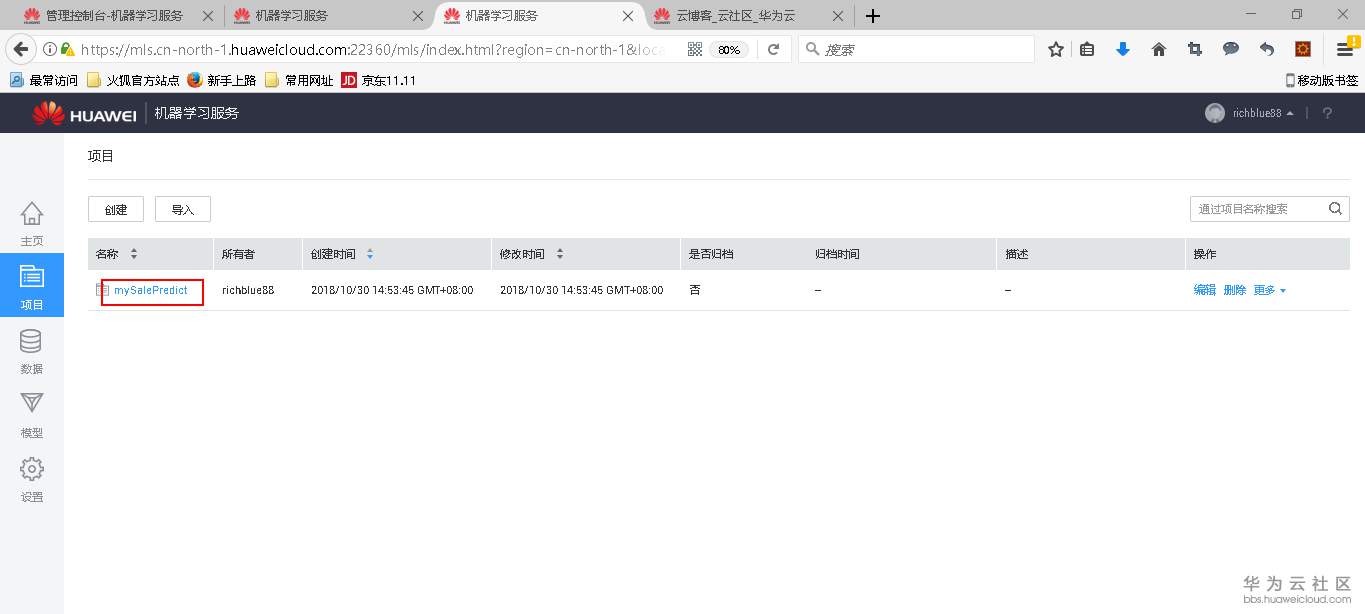Open the 数据 section in the sidebar
This screenshot has width=1365, height=614.
point(31,352)
